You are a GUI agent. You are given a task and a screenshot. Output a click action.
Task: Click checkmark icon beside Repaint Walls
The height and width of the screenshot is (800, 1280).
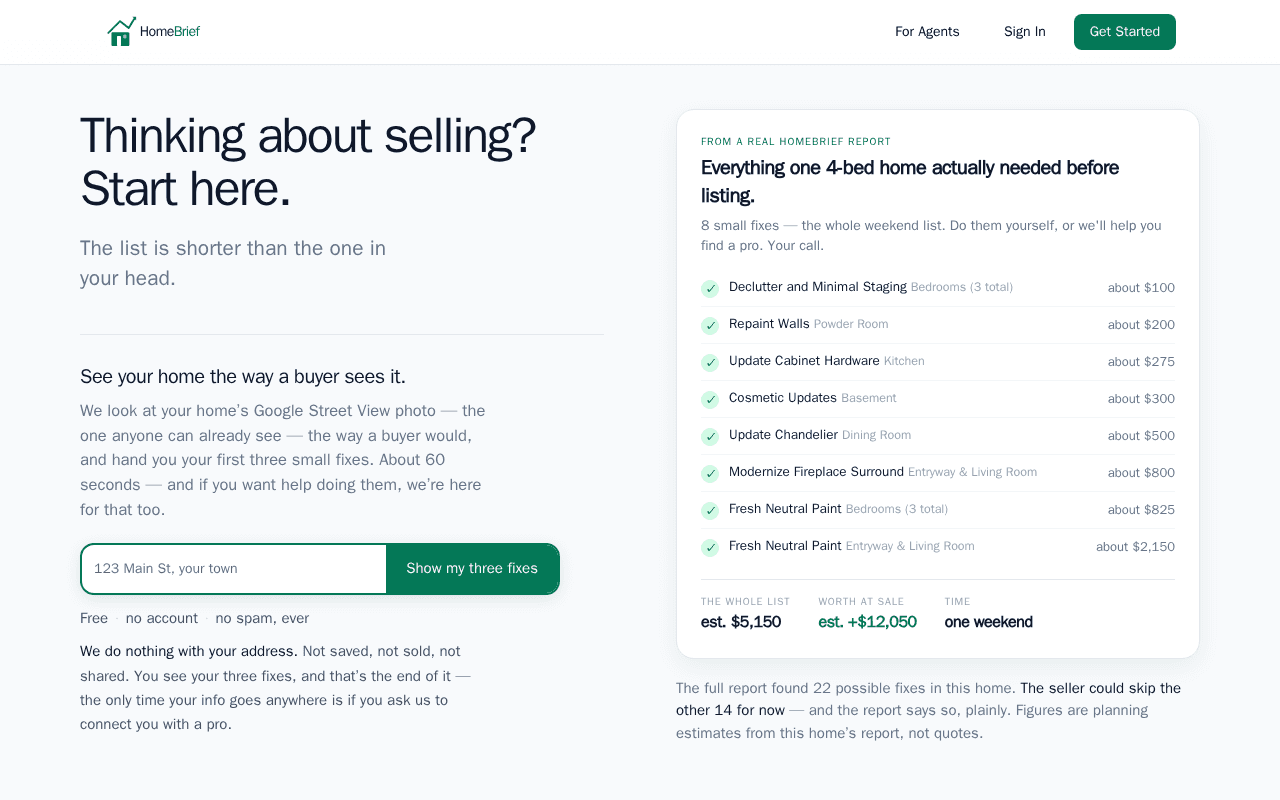pos(710,326)
